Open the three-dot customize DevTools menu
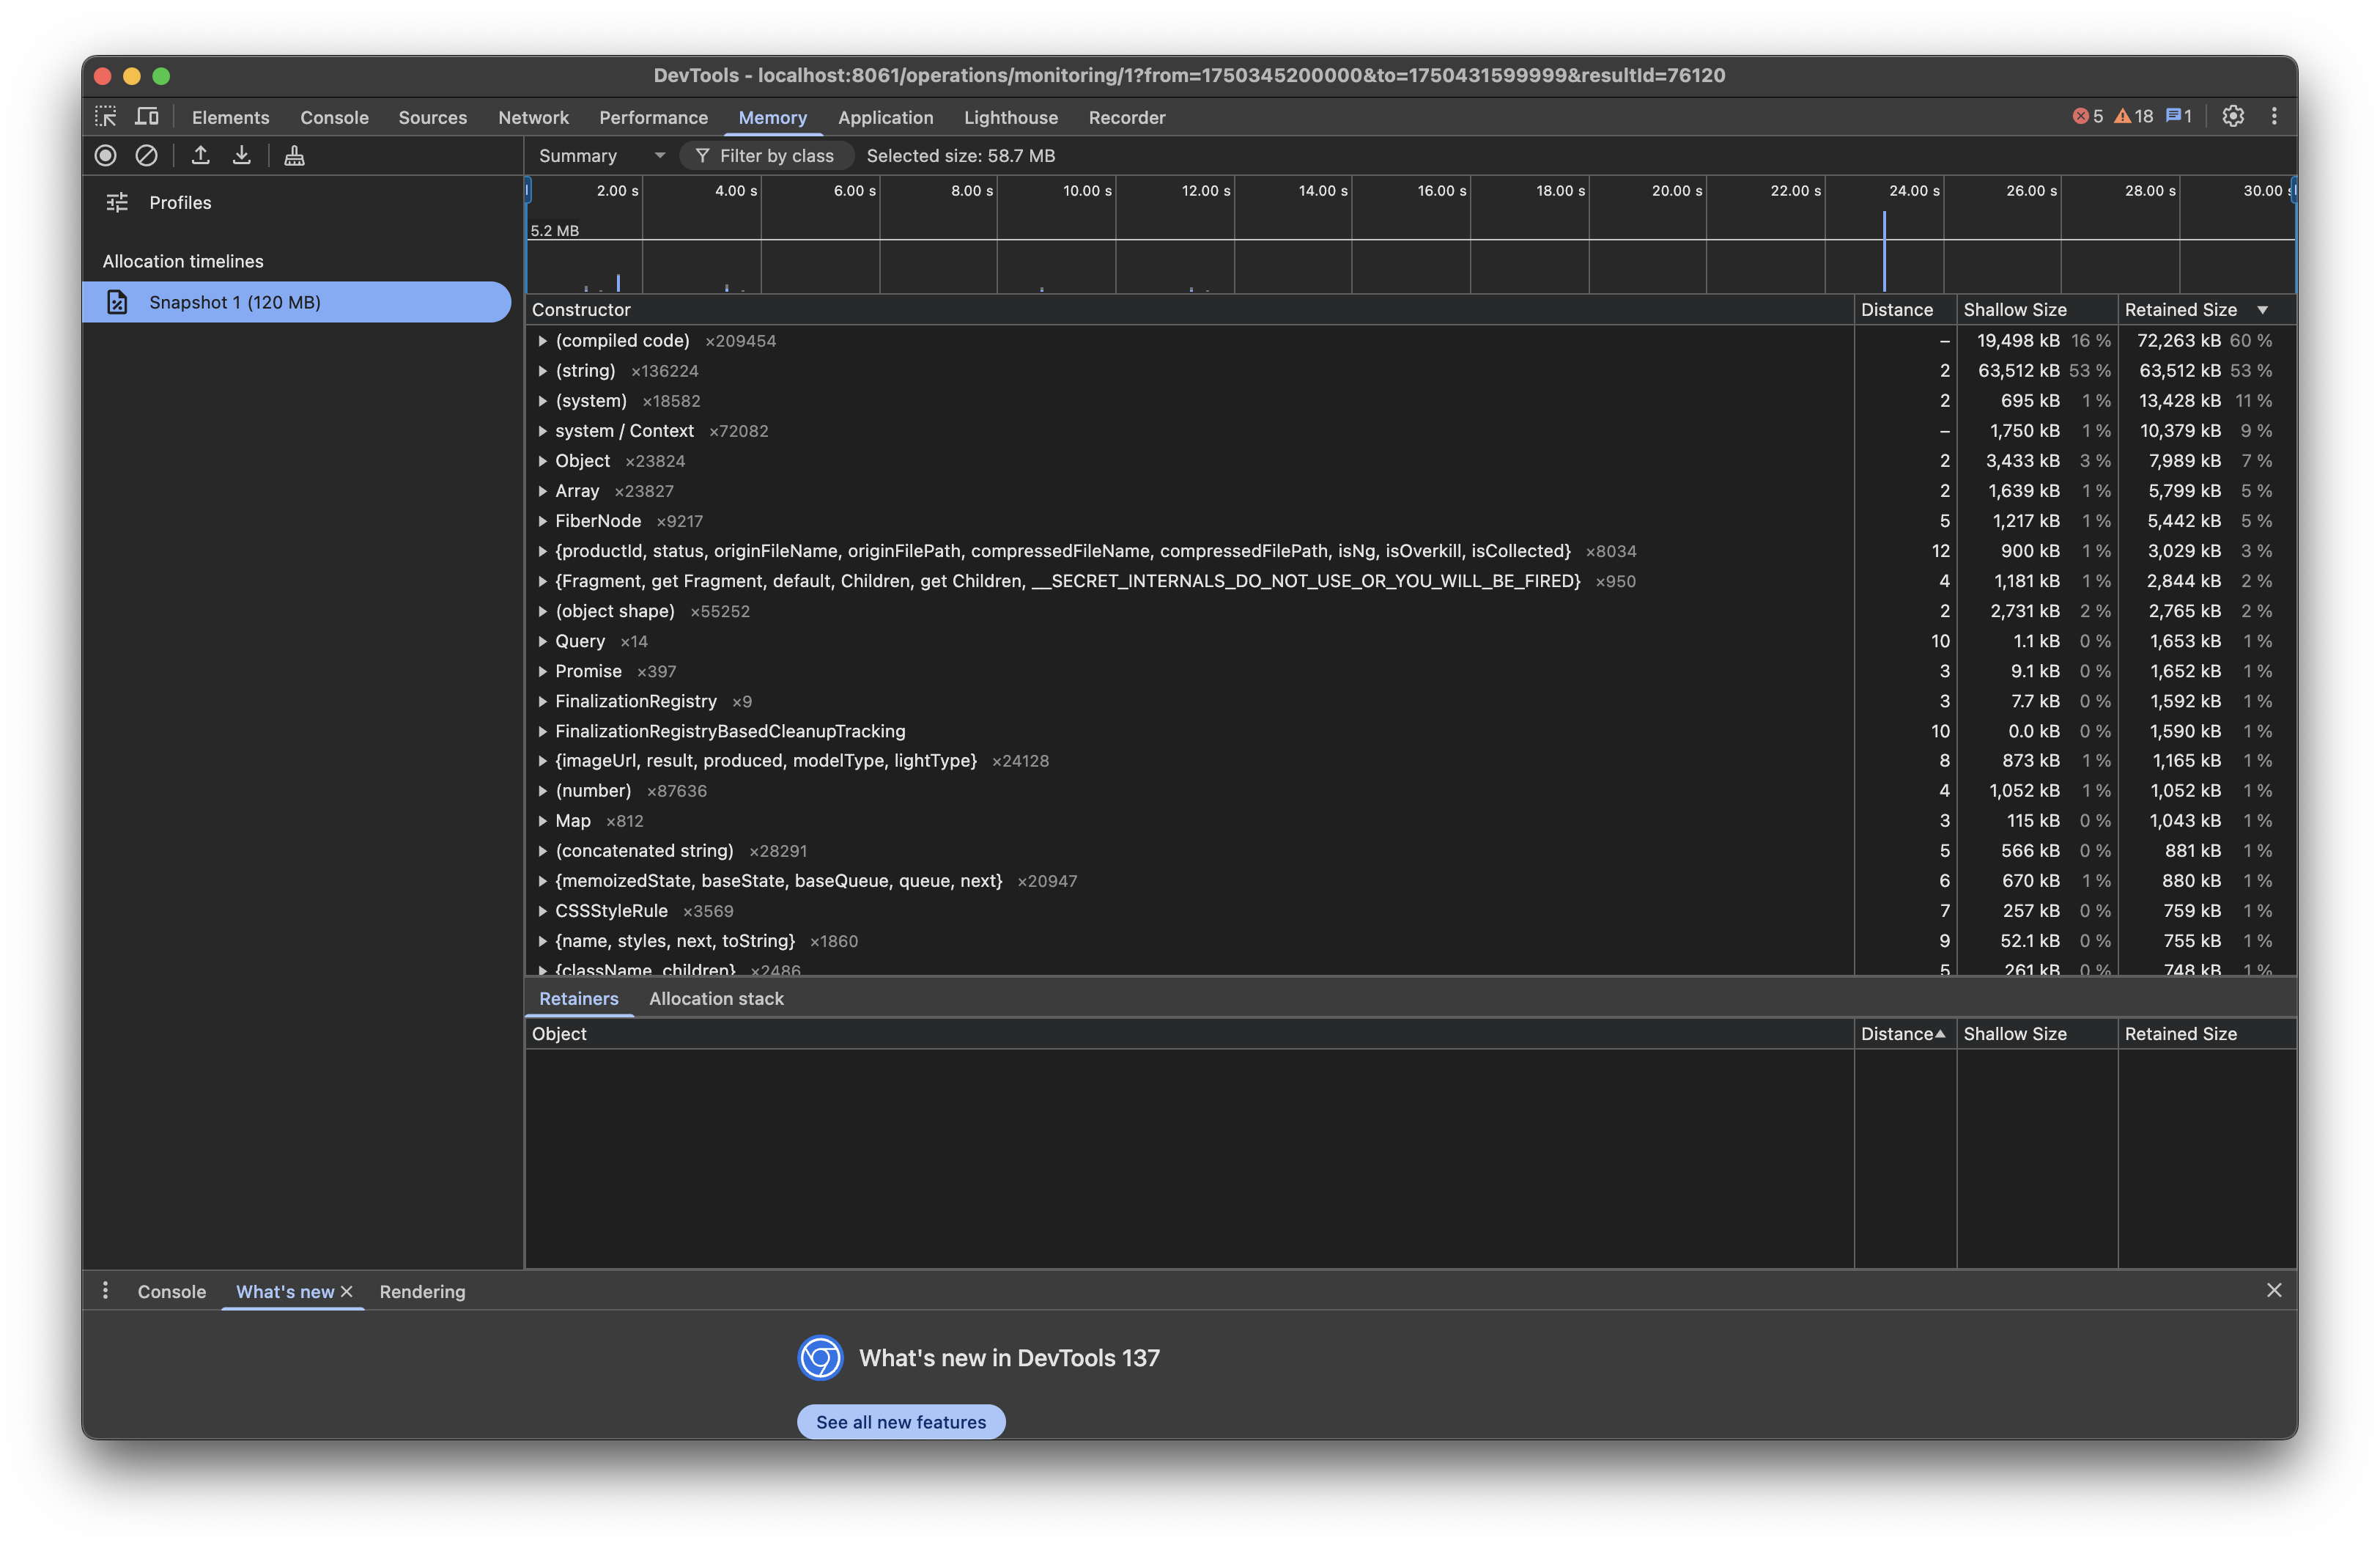The height and width of the screenshot is (1548, 2380). point(2273,116)
